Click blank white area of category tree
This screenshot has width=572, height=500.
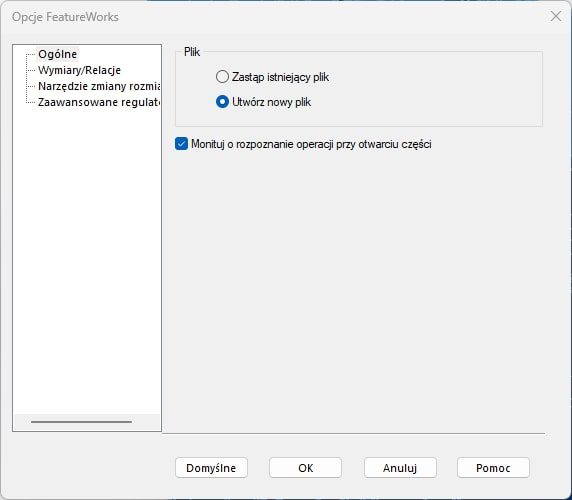pos(87,255)
